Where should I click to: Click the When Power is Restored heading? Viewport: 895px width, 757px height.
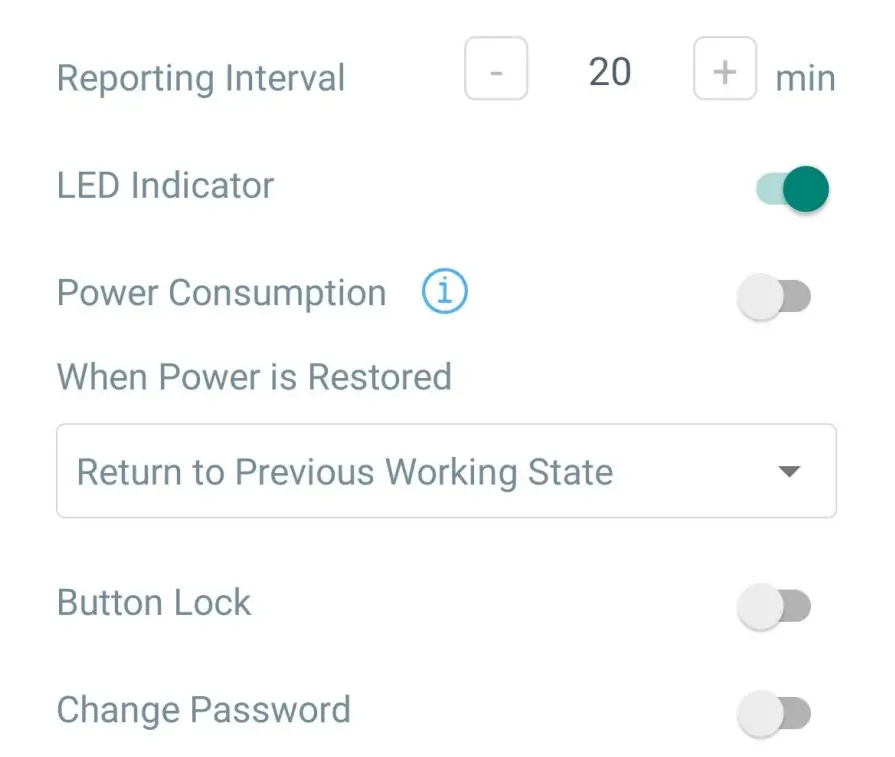[254, 377]
